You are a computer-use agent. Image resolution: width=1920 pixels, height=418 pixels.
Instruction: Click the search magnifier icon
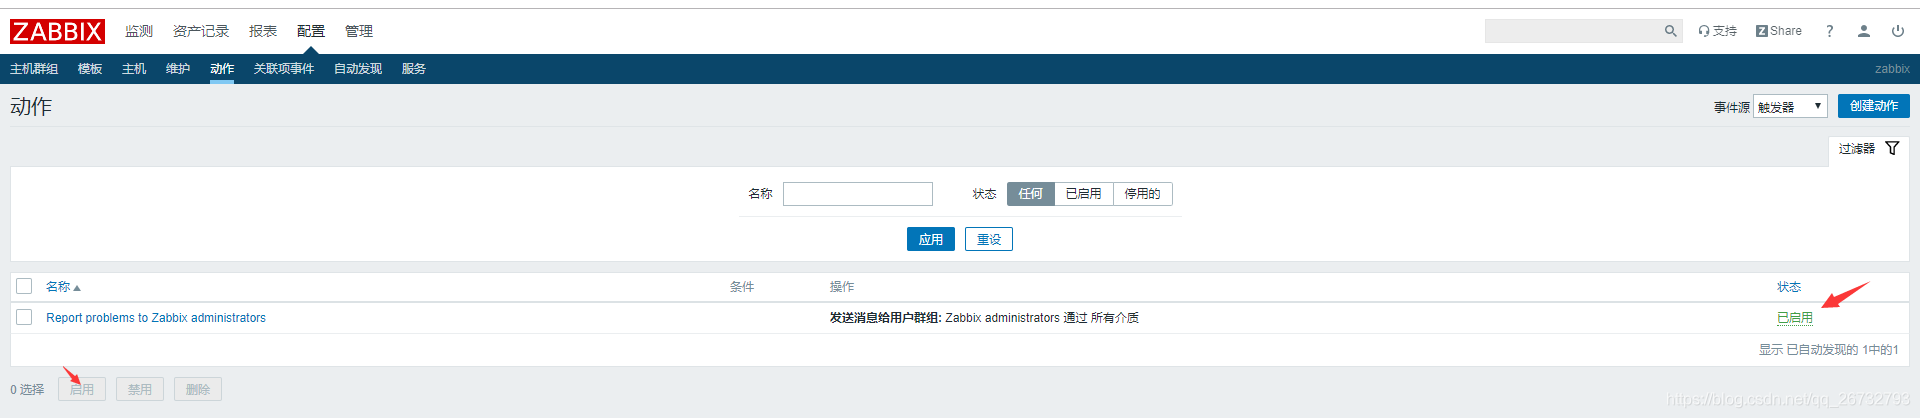coord(1670,31)
